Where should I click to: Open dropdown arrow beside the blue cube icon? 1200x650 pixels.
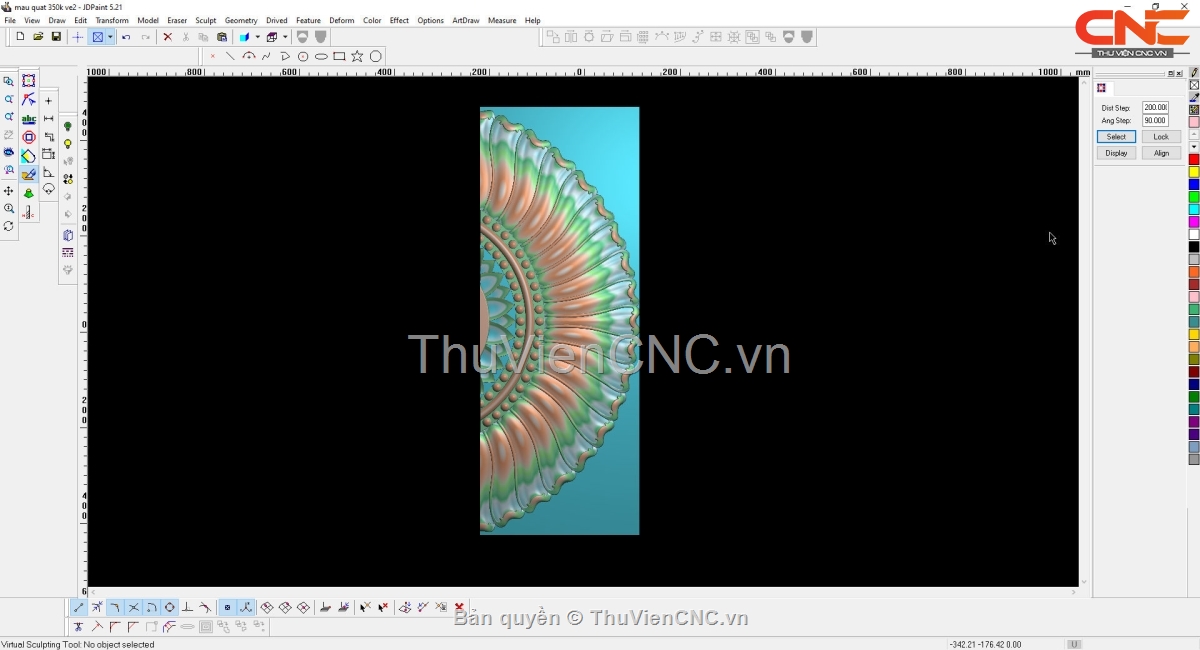tap(257, 37)
